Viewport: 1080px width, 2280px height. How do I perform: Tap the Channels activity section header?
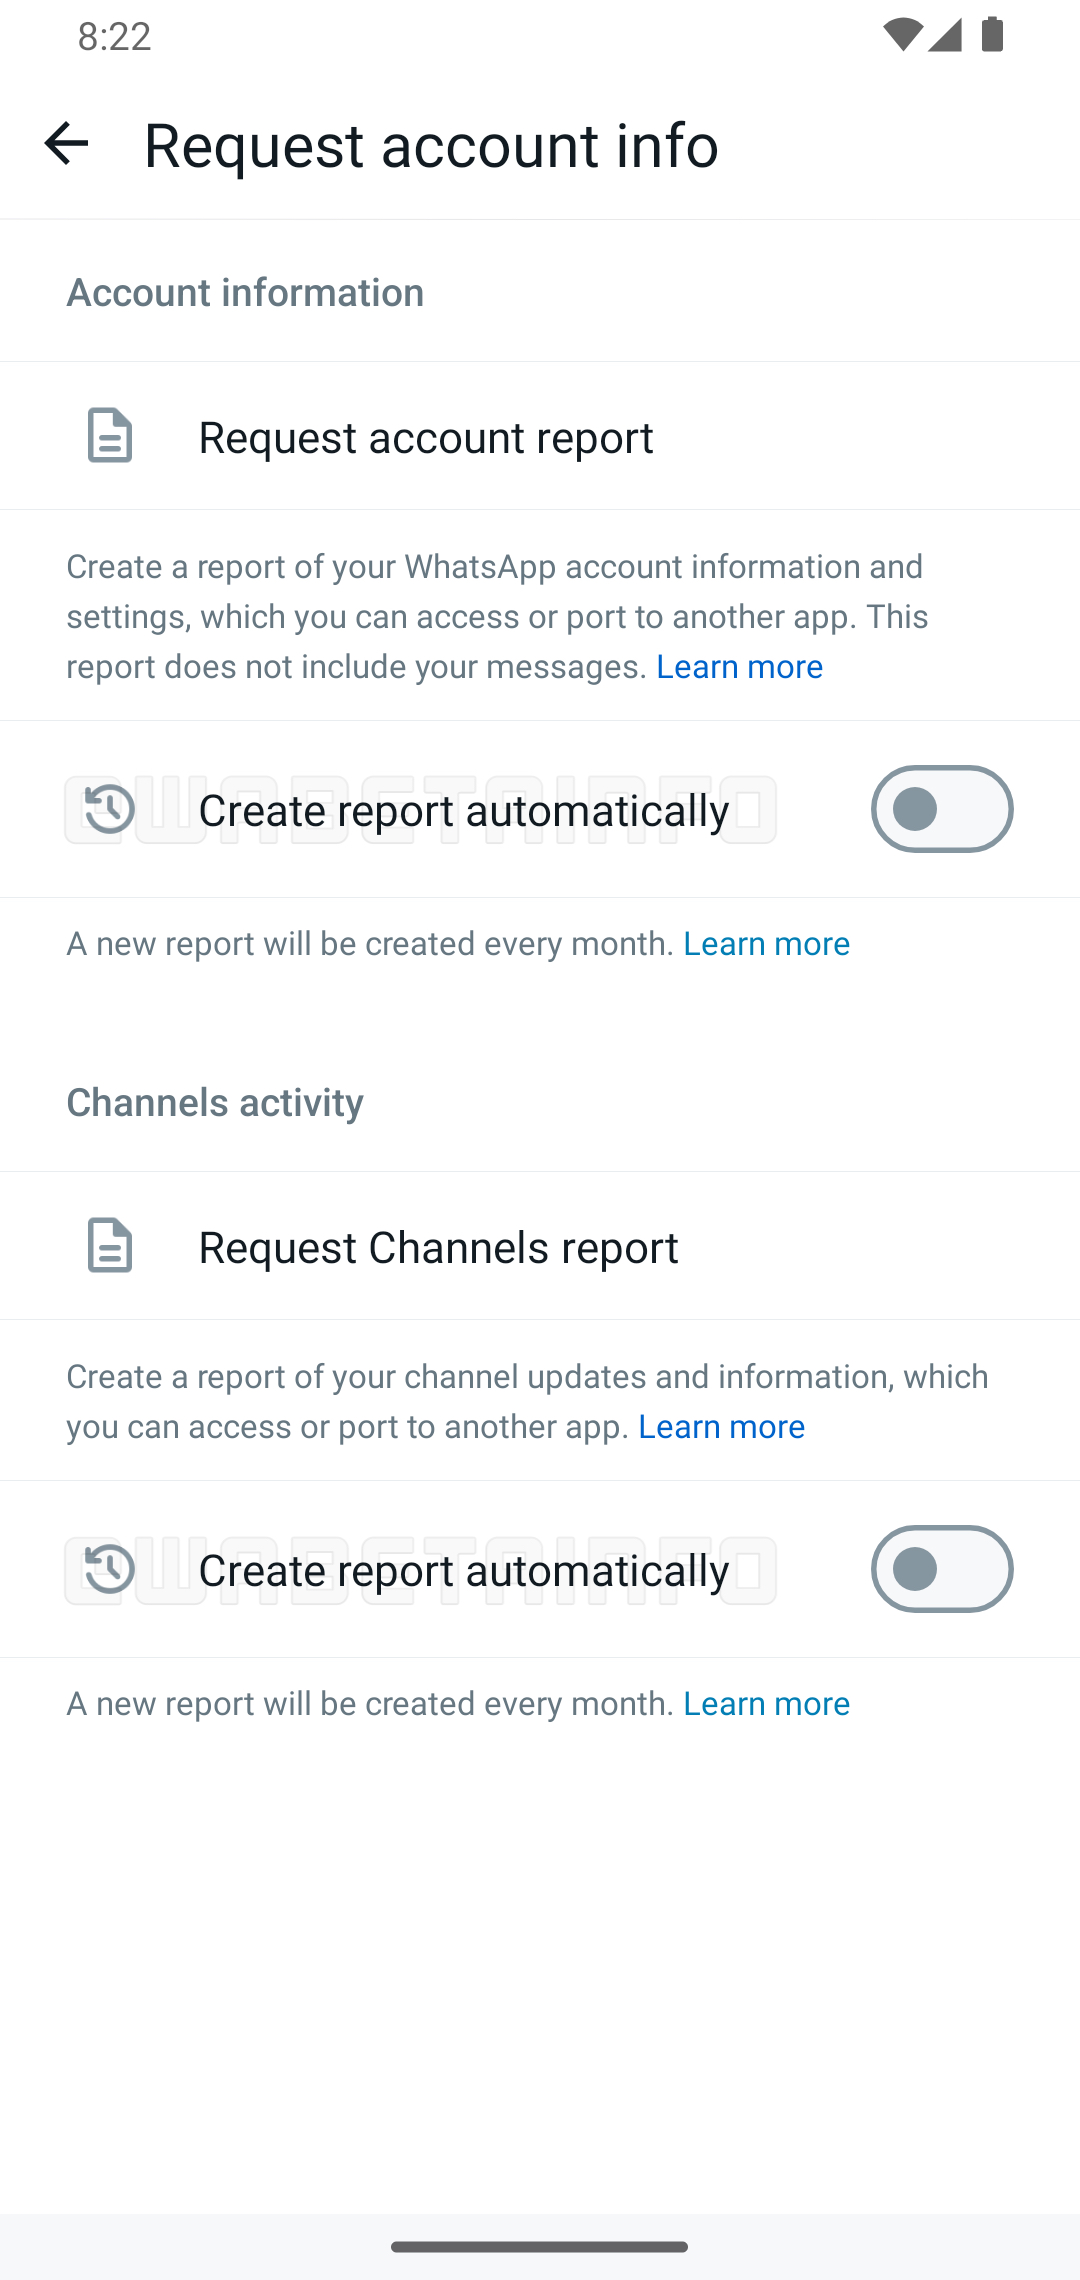215,1102
